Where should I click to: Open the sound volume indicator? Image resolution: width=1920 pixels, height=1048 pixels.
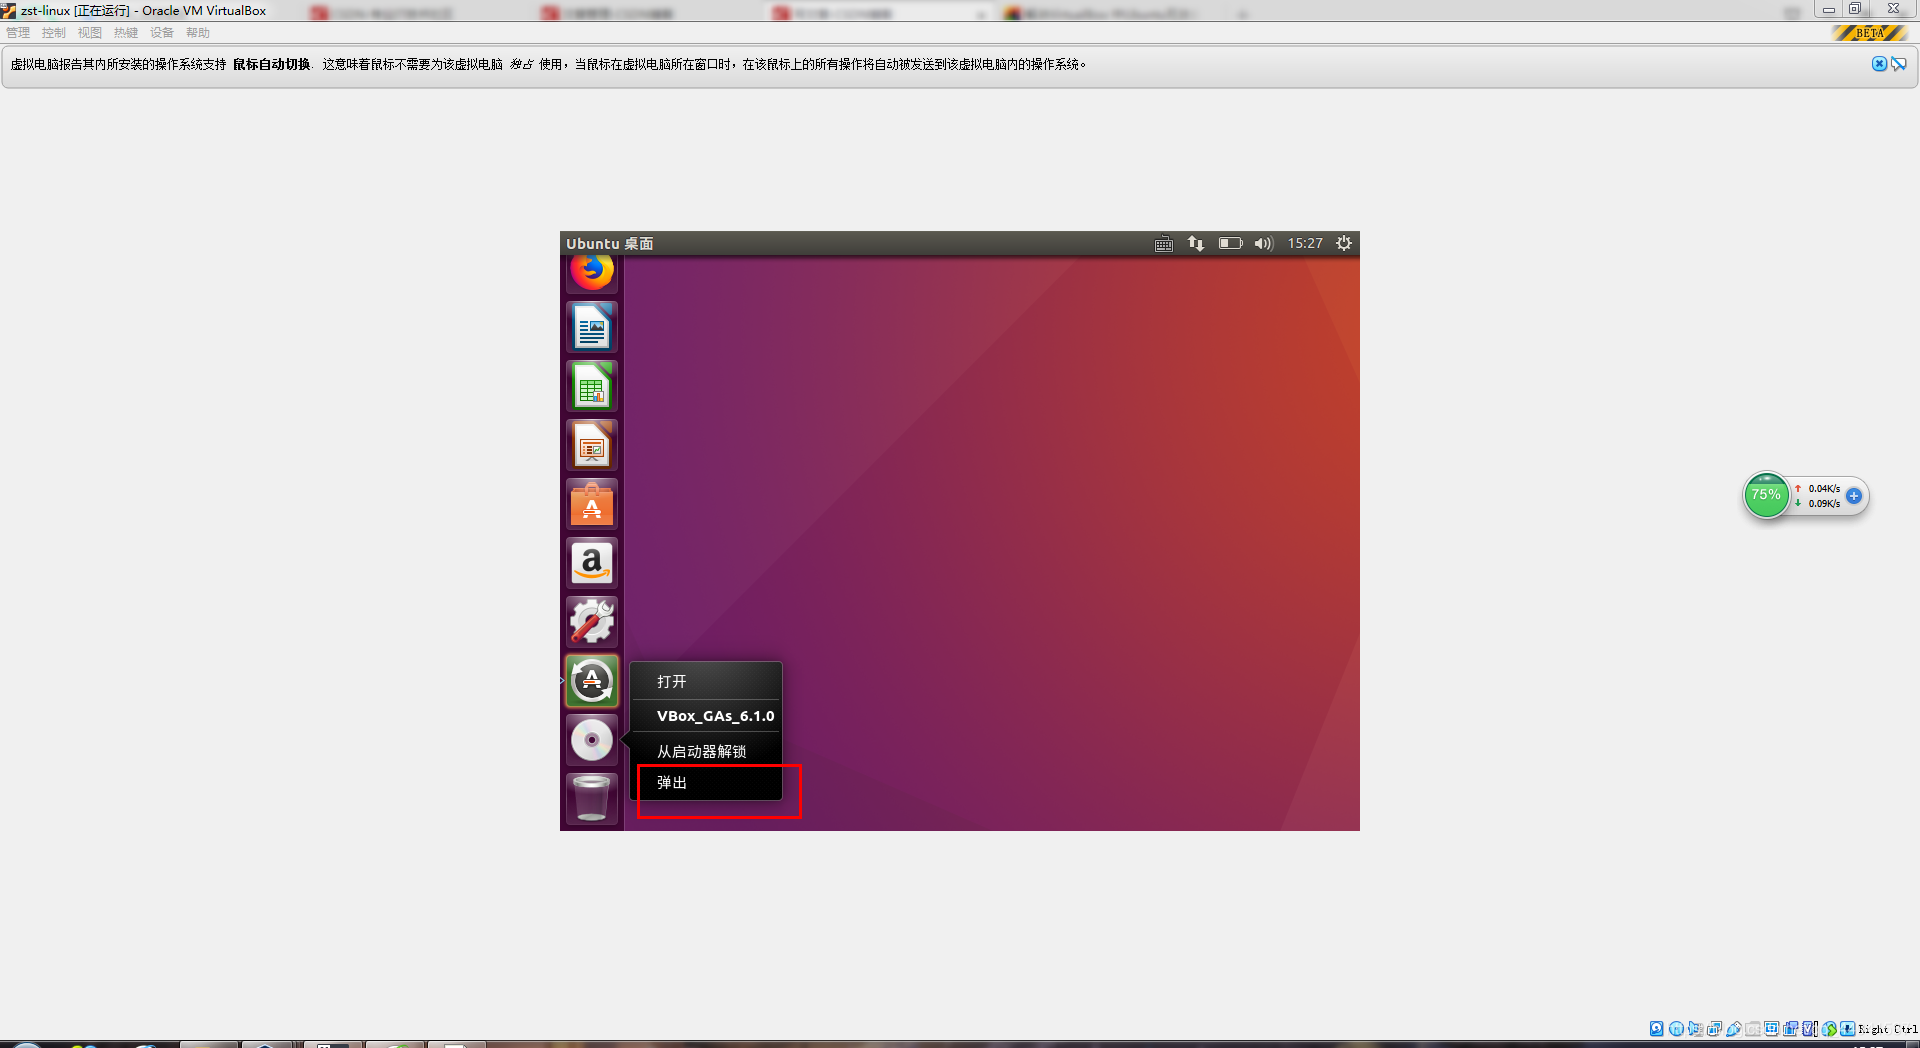(x=1264, y=244)
